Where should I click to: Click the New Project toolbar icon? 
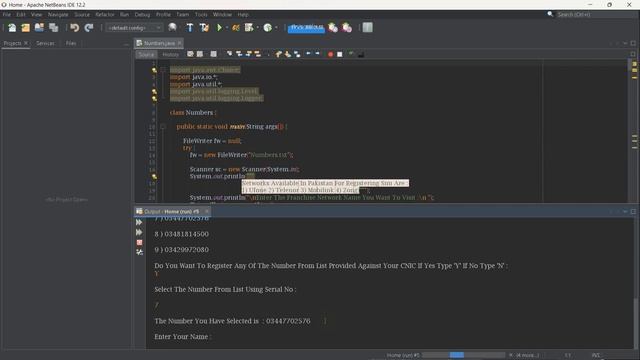click(x=25, y=27)
